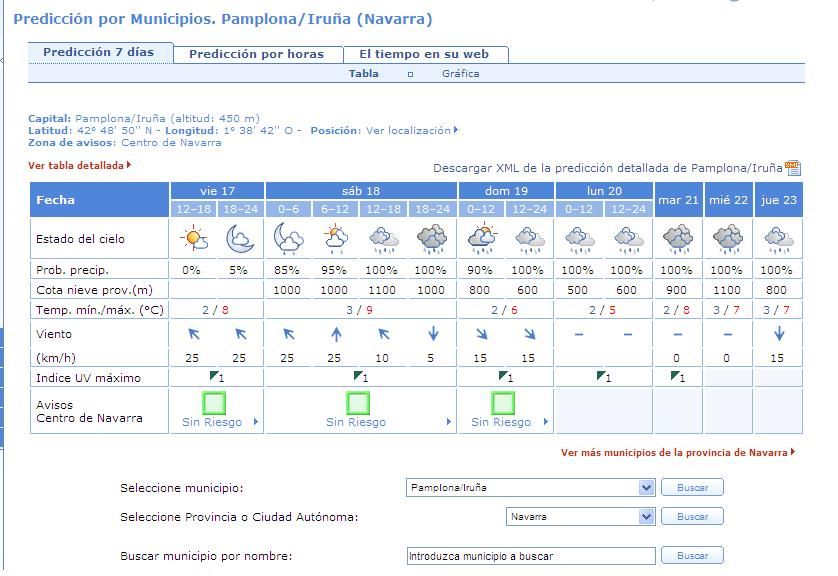This screenshot has width=838, height=576.
Task: Click south wind arrow for sáb 18 18-24
Action: (433, 334)
